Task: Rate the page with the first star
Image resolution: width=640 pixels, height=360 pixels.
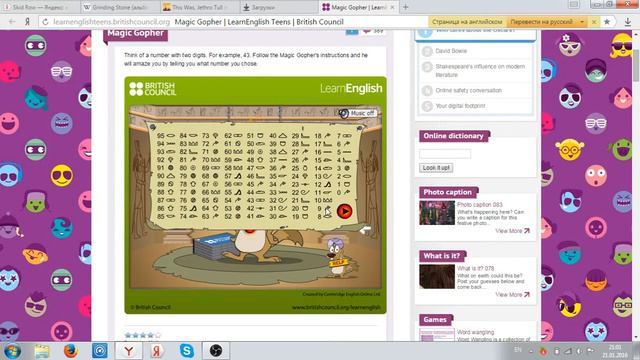Action: click(x=128, y=335)
